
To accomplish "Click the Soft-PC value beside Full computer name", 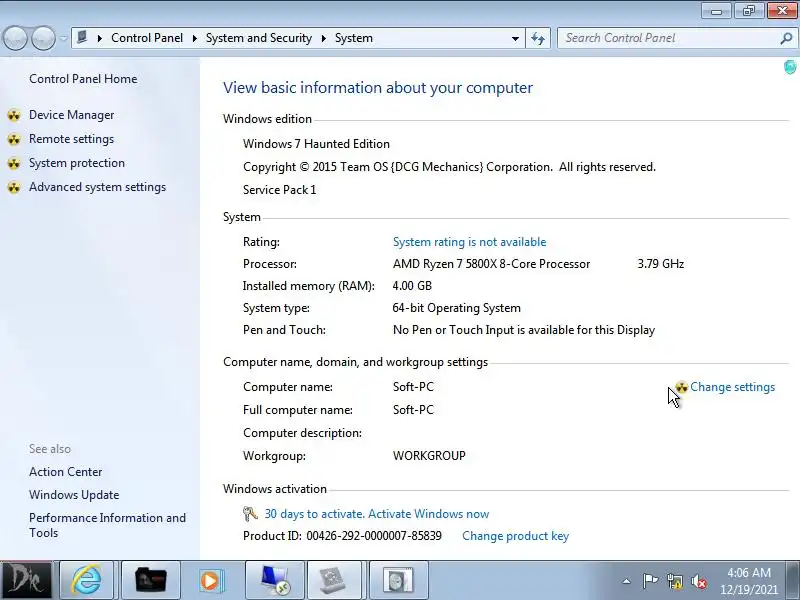I will pos(413,410).
